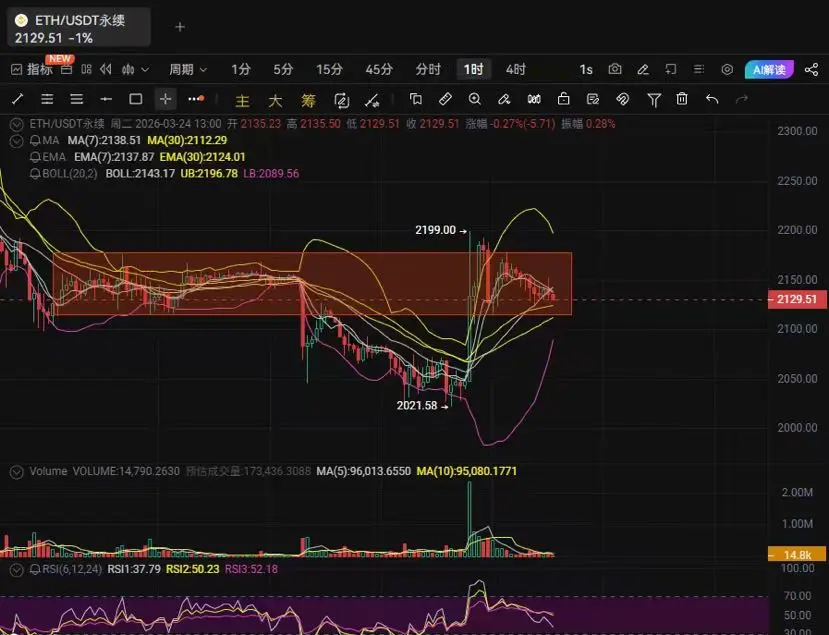The height and width of the screenshot is (635, 829).
Task: Select the rectangle drawing tool
Action: [x=136, y=99]
